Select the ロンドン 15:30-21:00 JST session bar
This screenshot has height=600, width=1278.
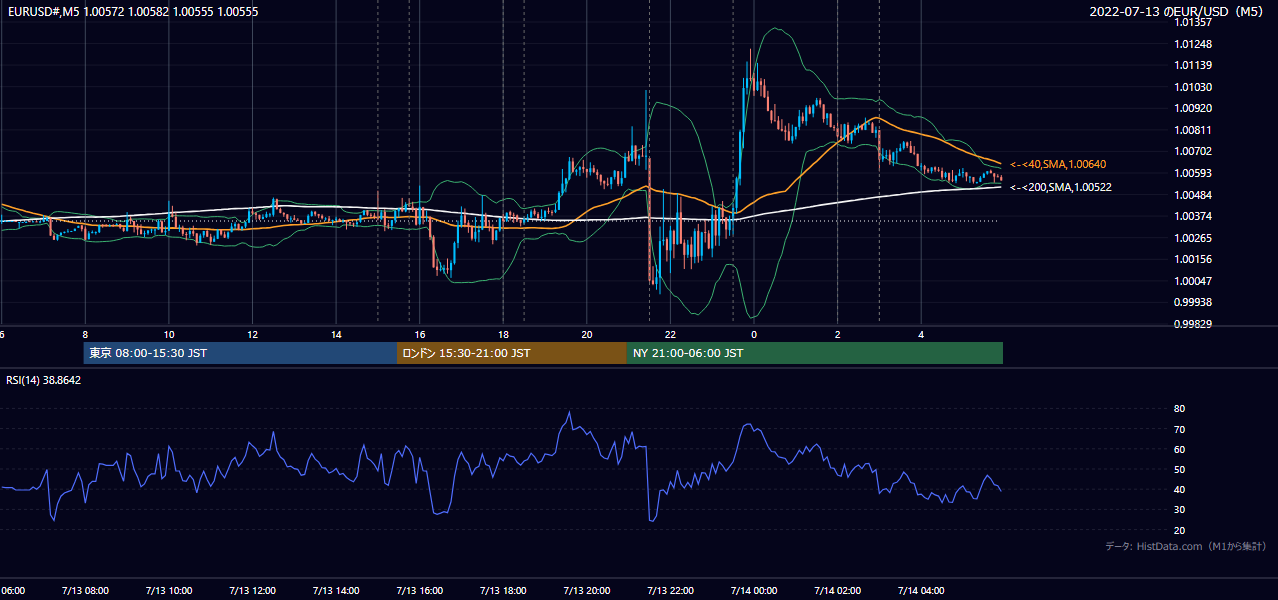pyautogui.click(x=512, y=353)
